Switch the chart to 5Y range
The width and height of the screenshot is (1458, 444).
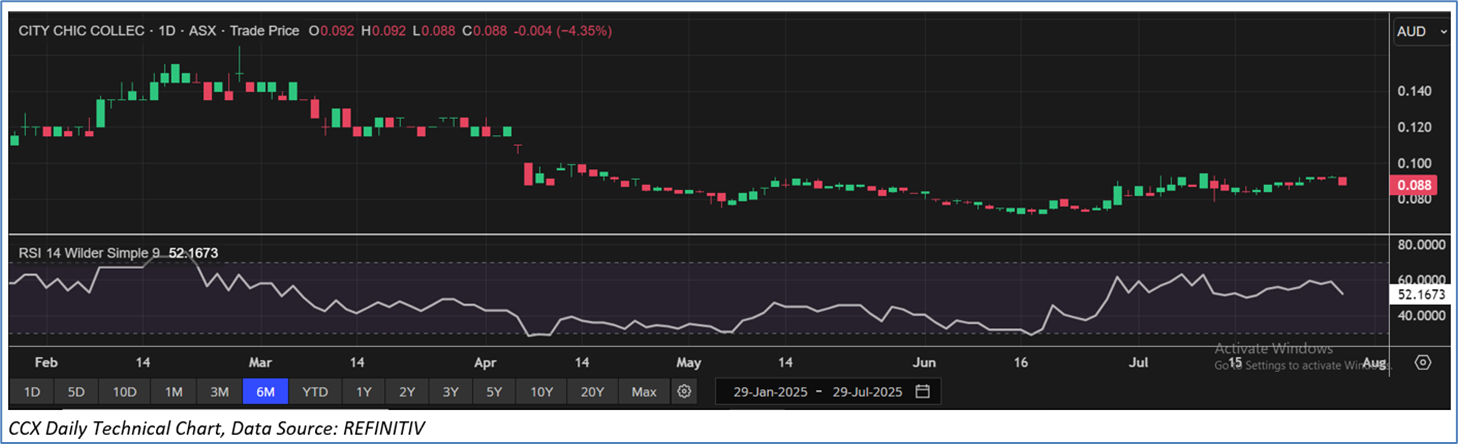coord(494,391)
